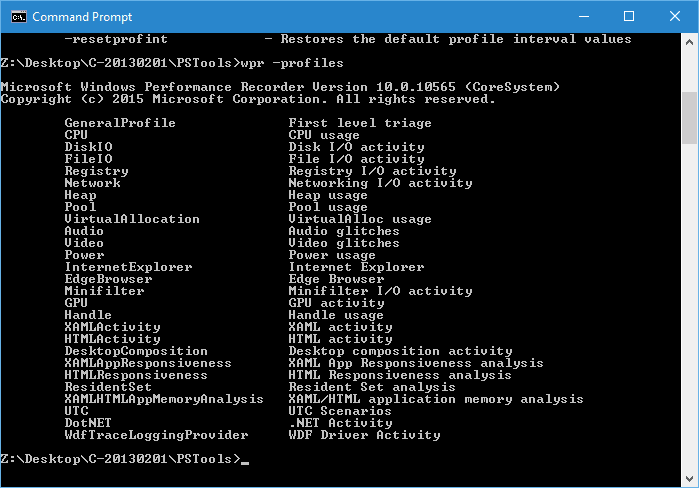Image resolution: width=699 pixels, height=488 pixels.
Task: Click the DiskIO profile entry
Action: [x=88, y=147]
